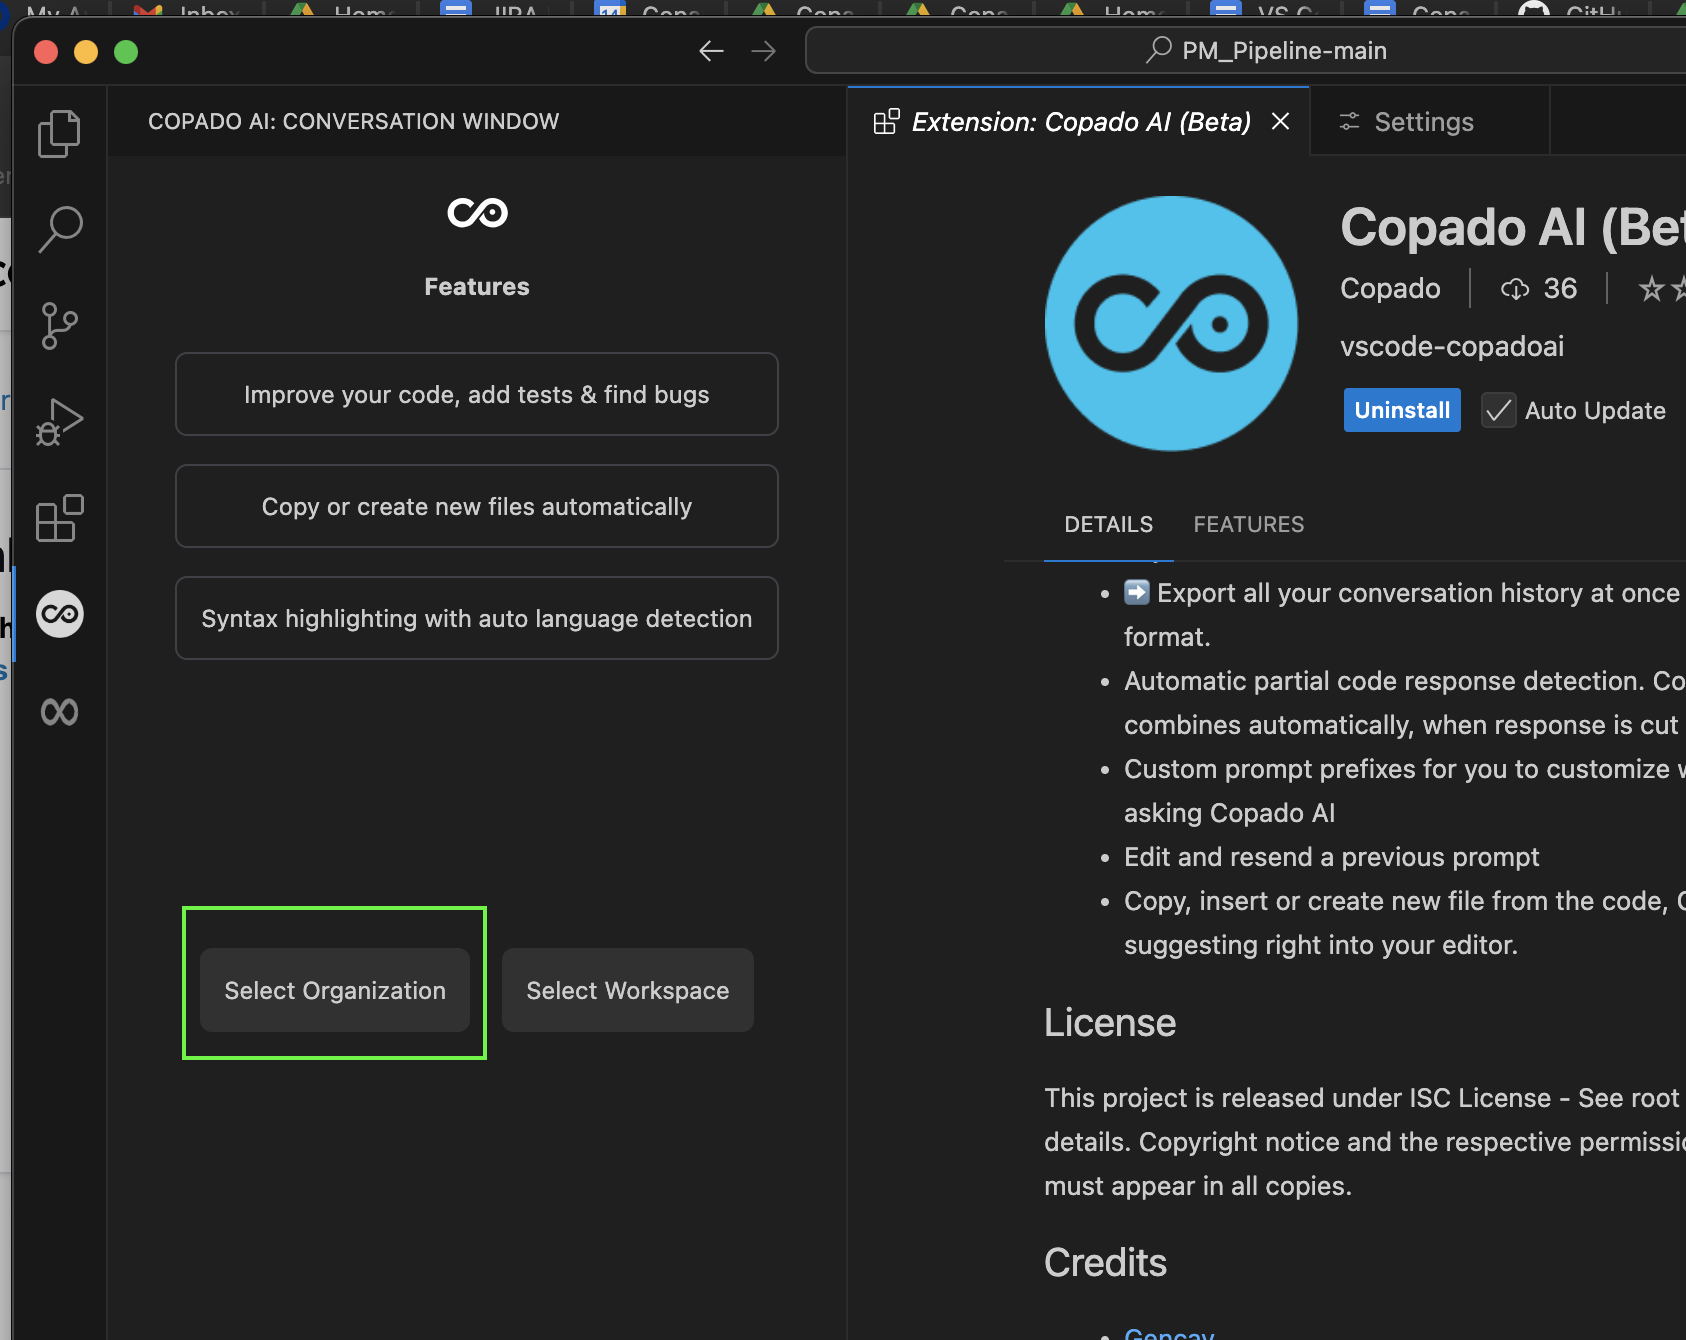Click the Uninstall button
The image size is (1686, 1340).
pos(1402,410)
